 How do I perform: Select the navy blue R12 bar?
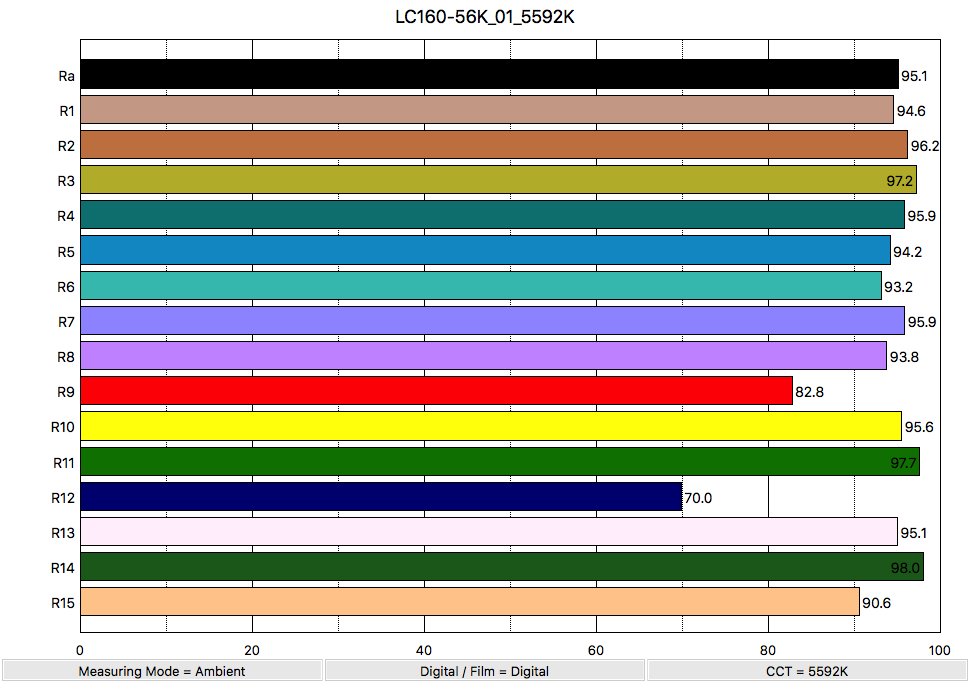(381, 497)
